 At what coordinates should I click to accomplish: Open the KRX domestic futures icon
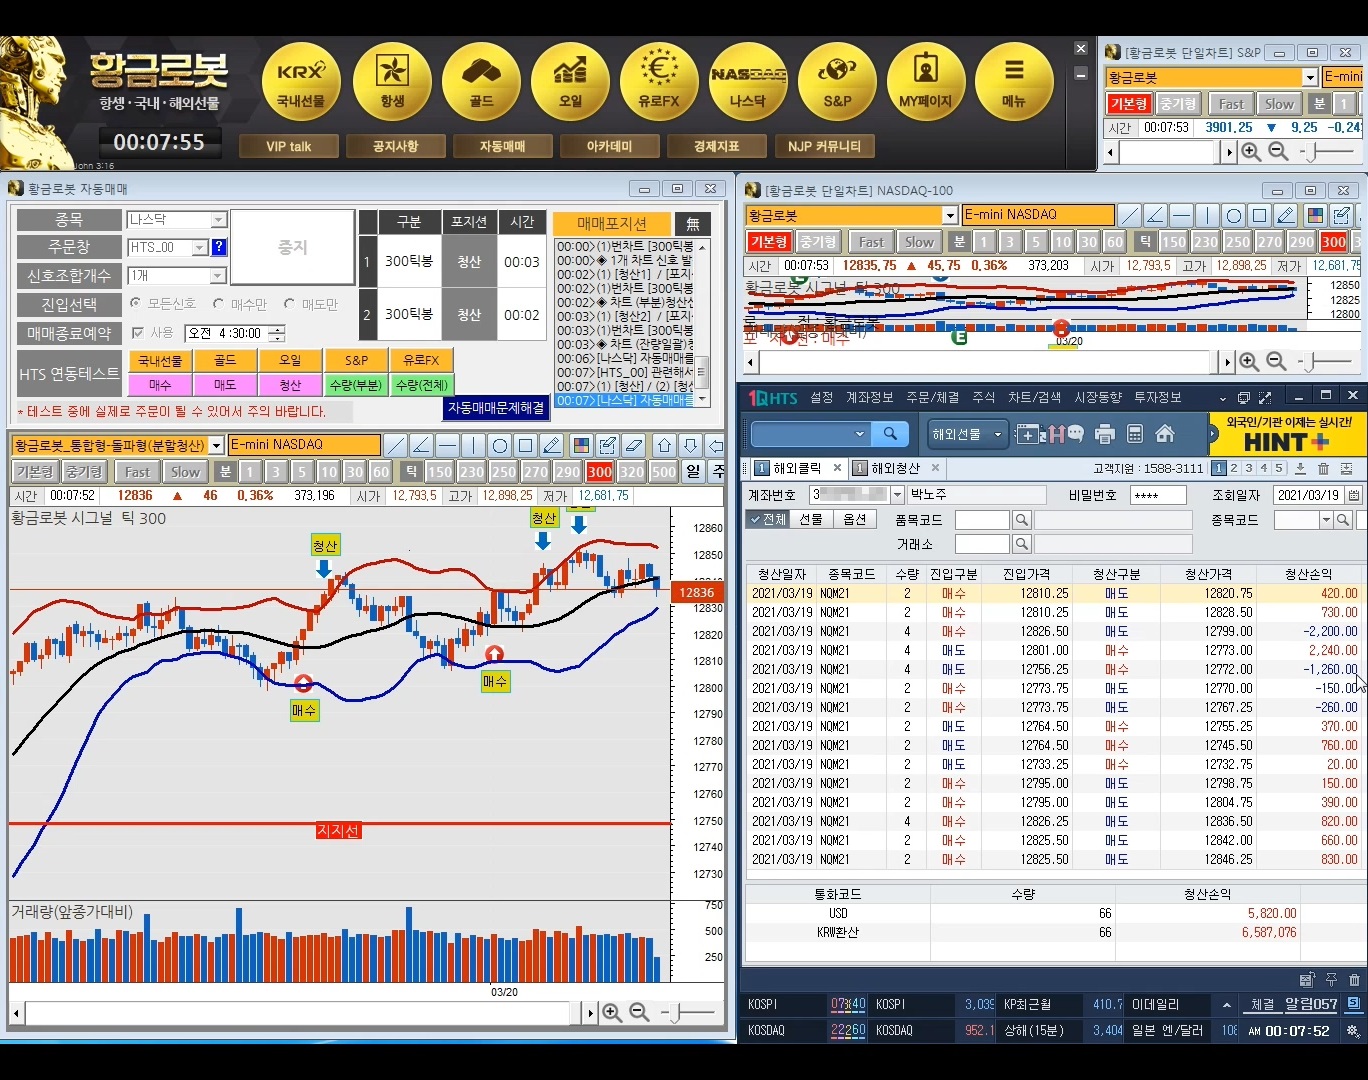point(301,83)
